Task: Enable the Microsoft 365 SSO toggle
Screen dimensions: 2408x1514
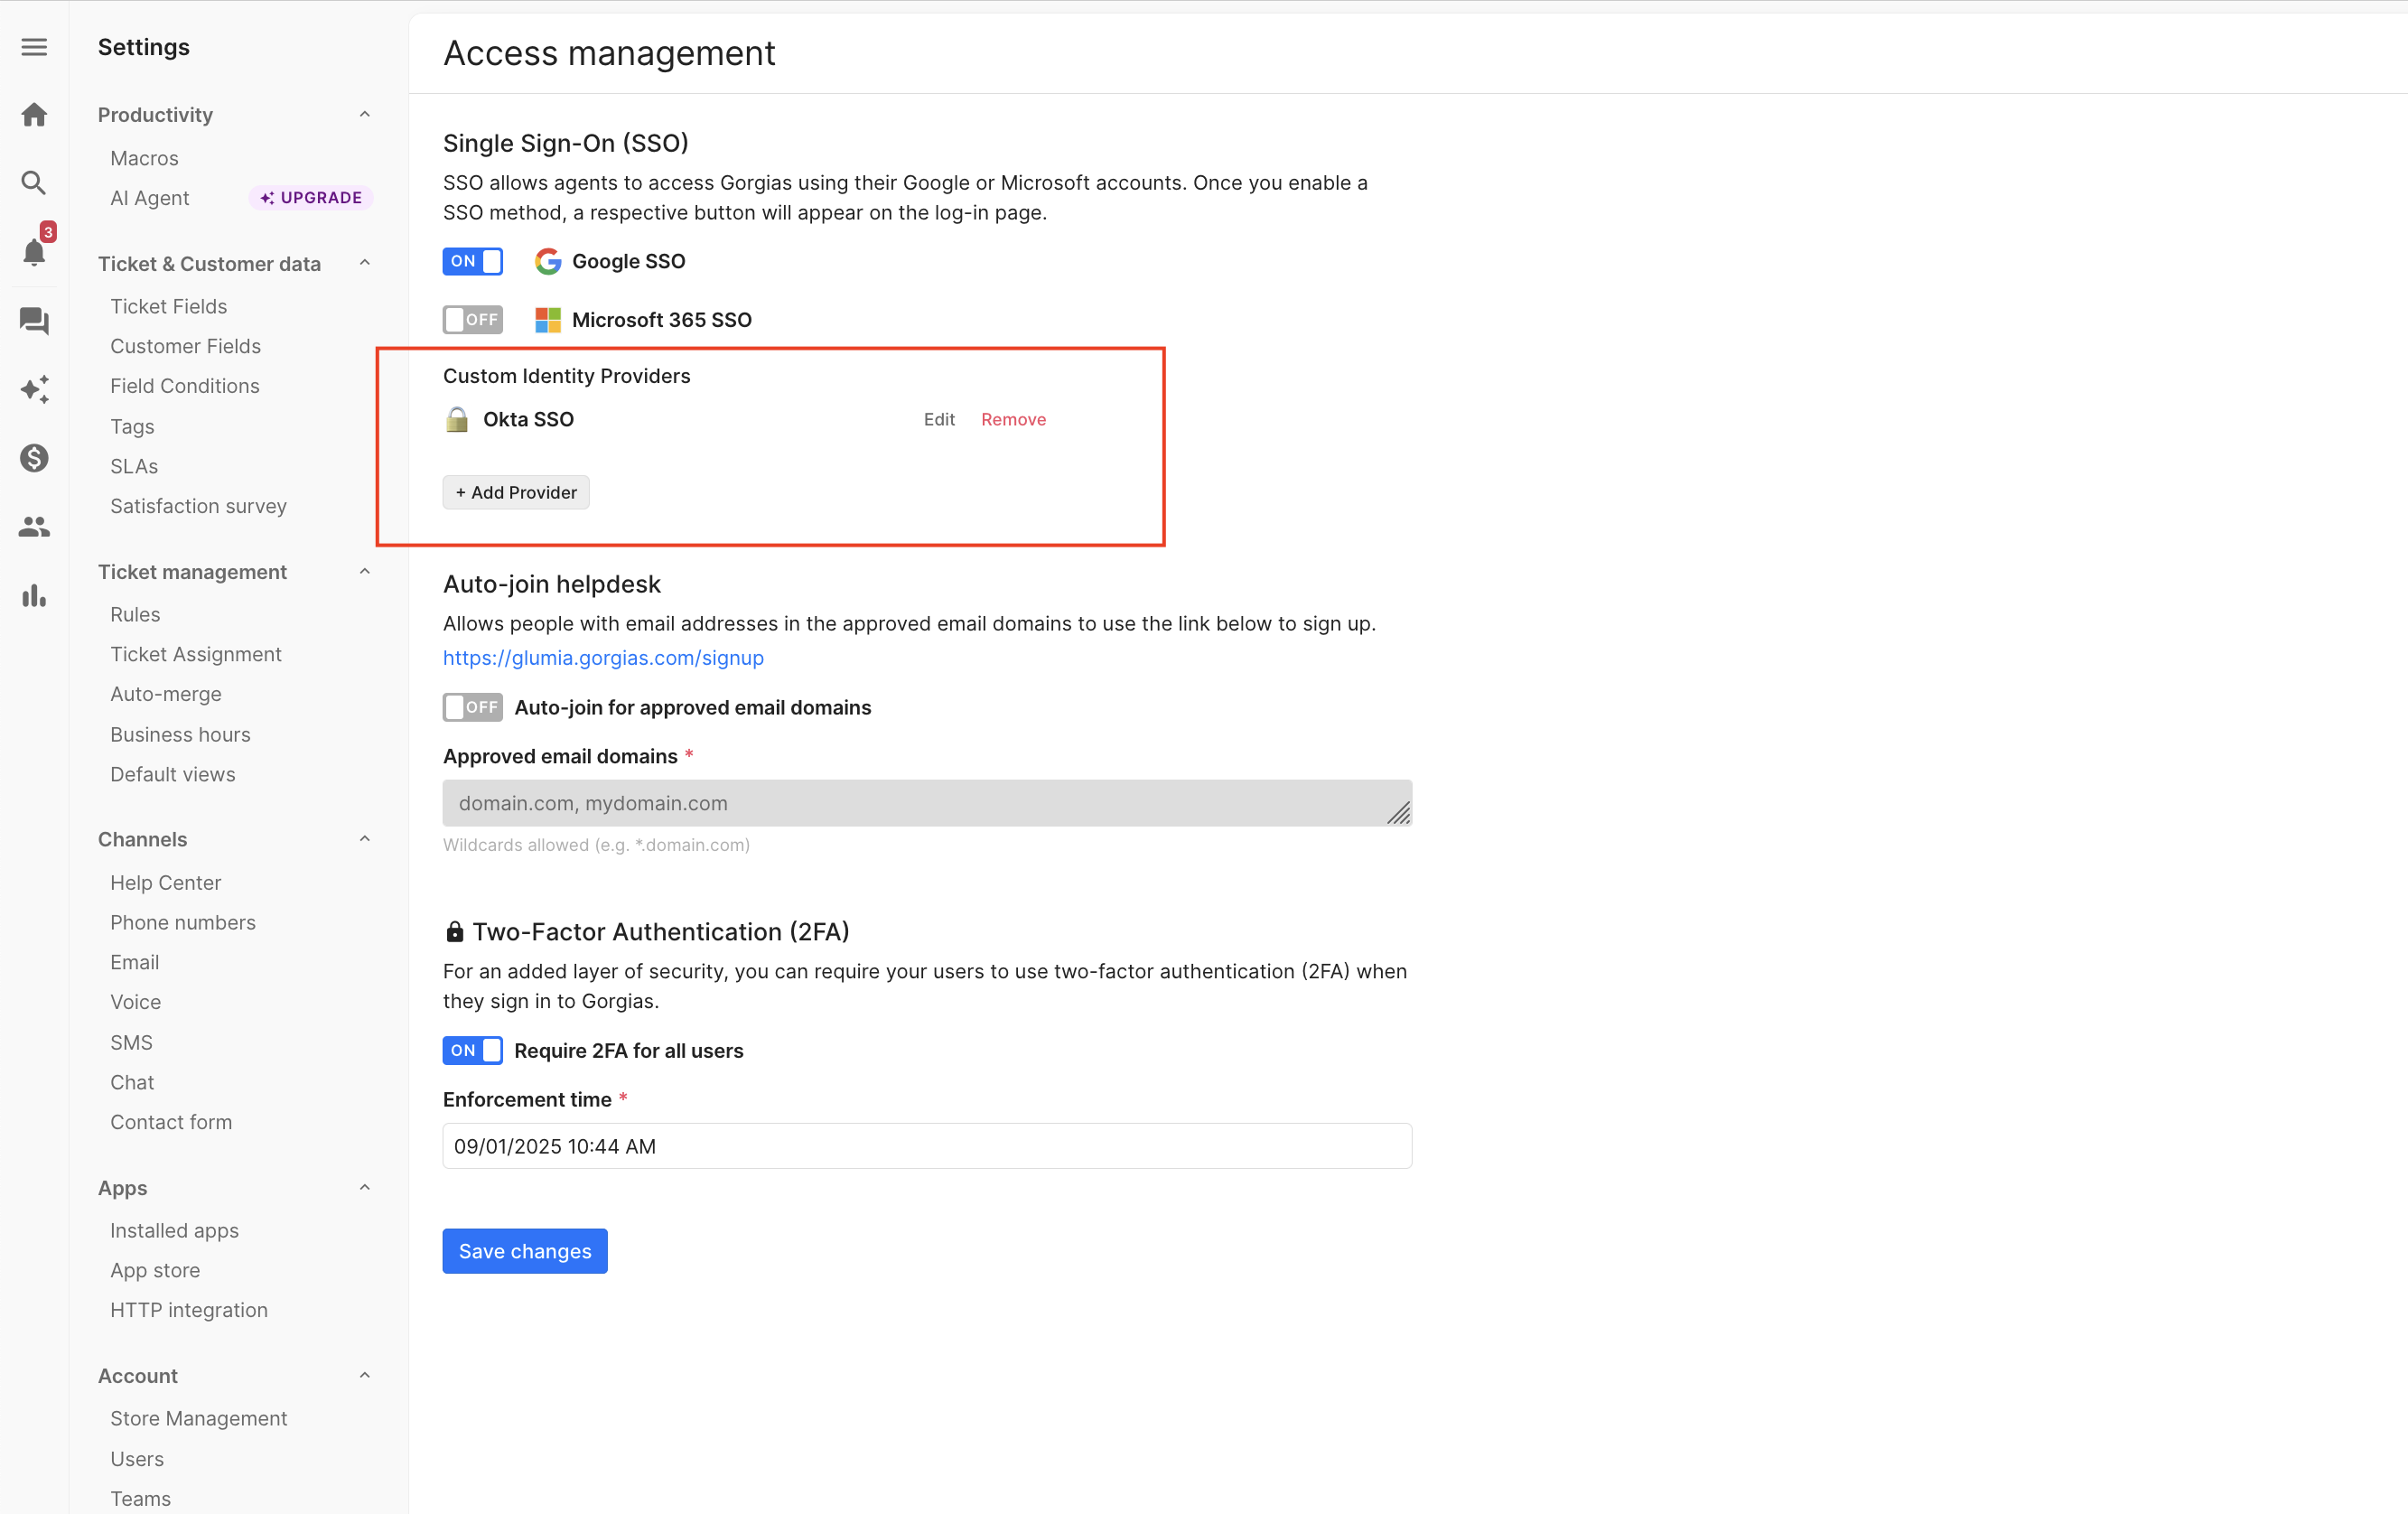Action: [x=472, y=320]
